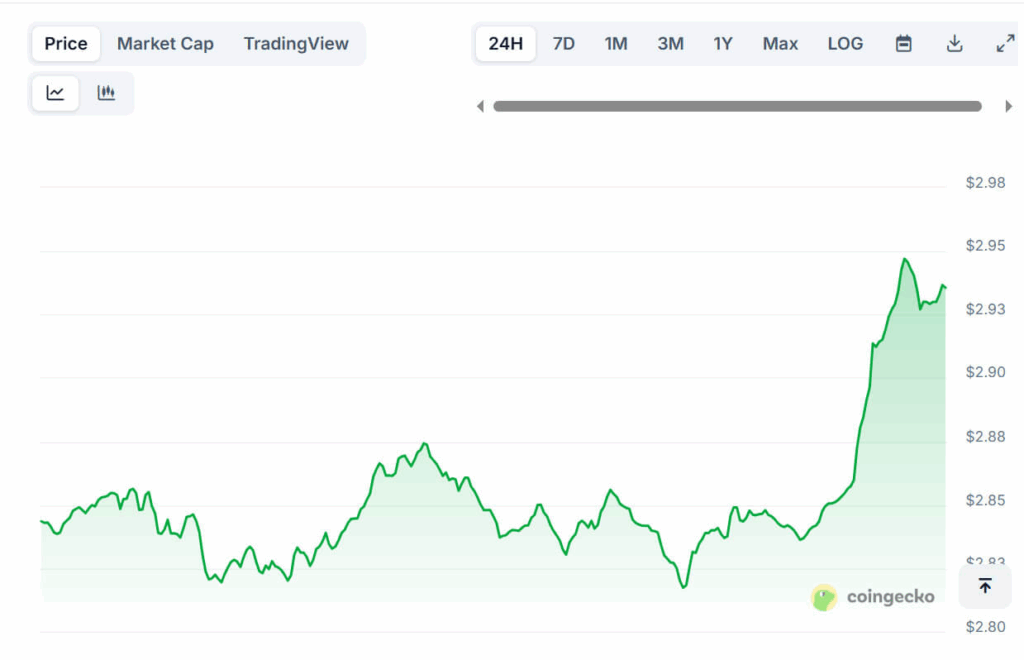Select the 24H time range
Screen dimensions: 1024x660
(506, 44)
